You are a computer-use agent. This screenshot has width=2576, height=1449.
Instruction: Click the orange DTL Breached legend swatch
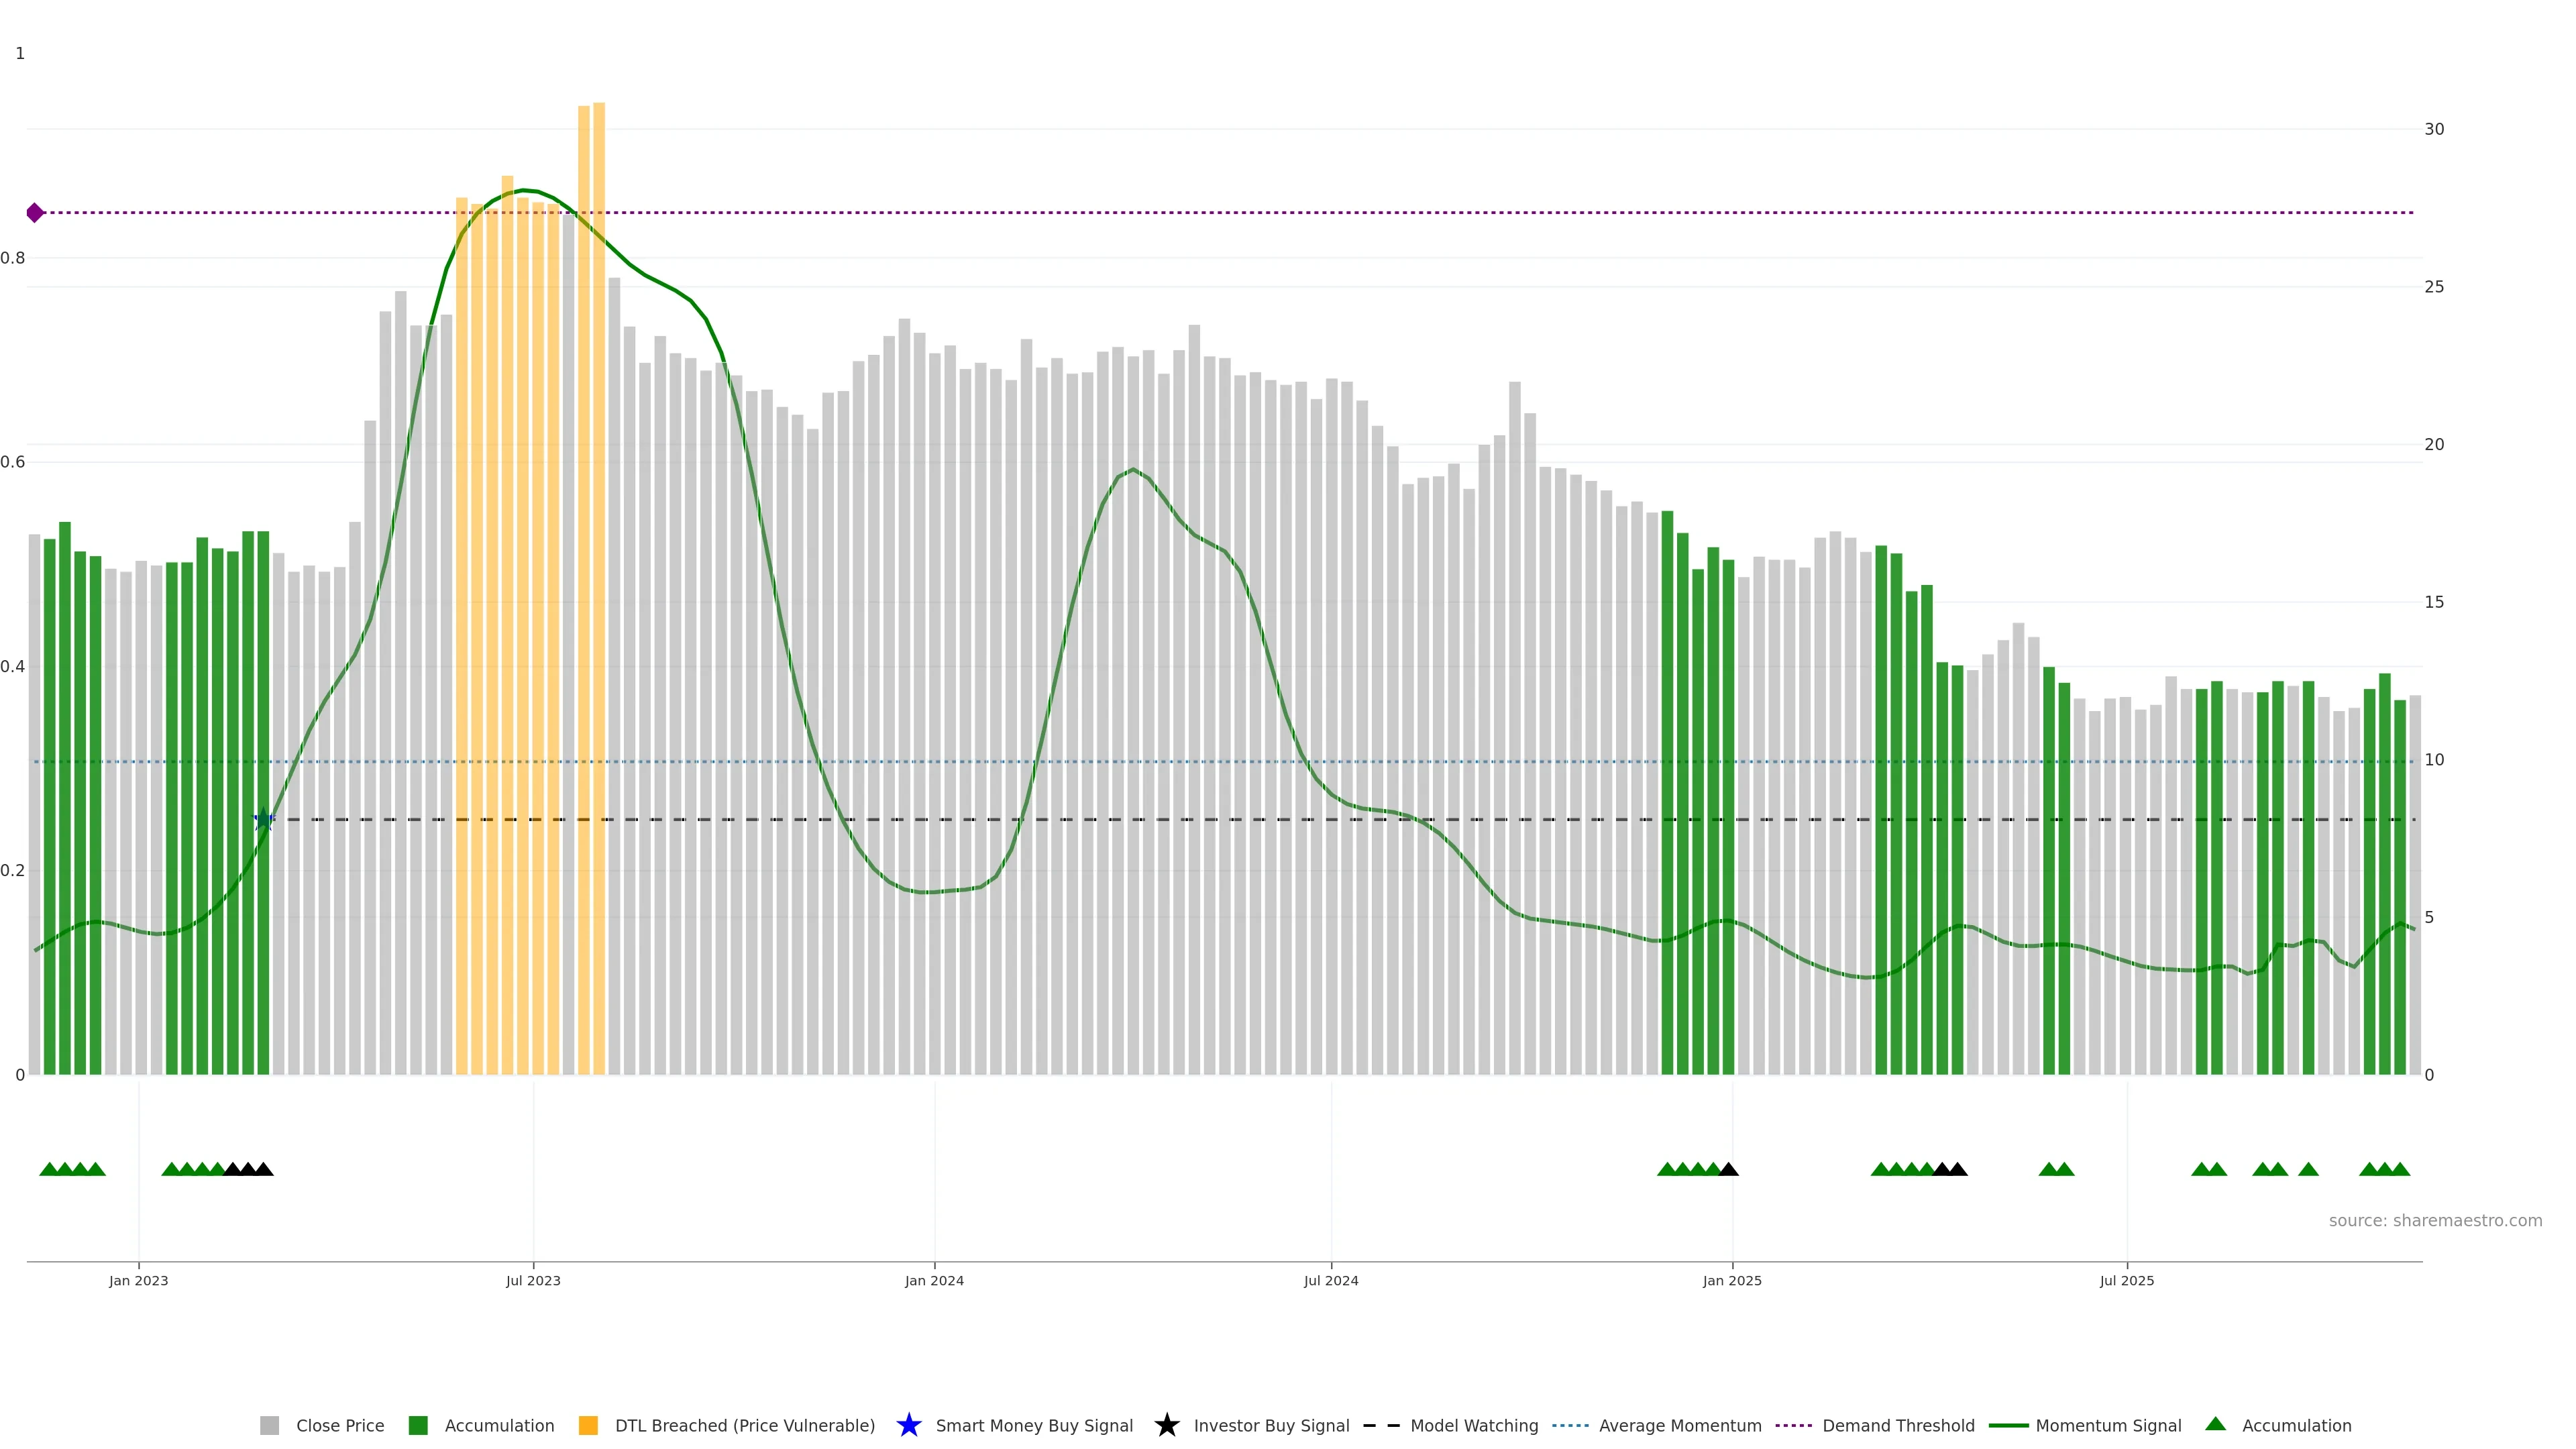coord(588,1425)
